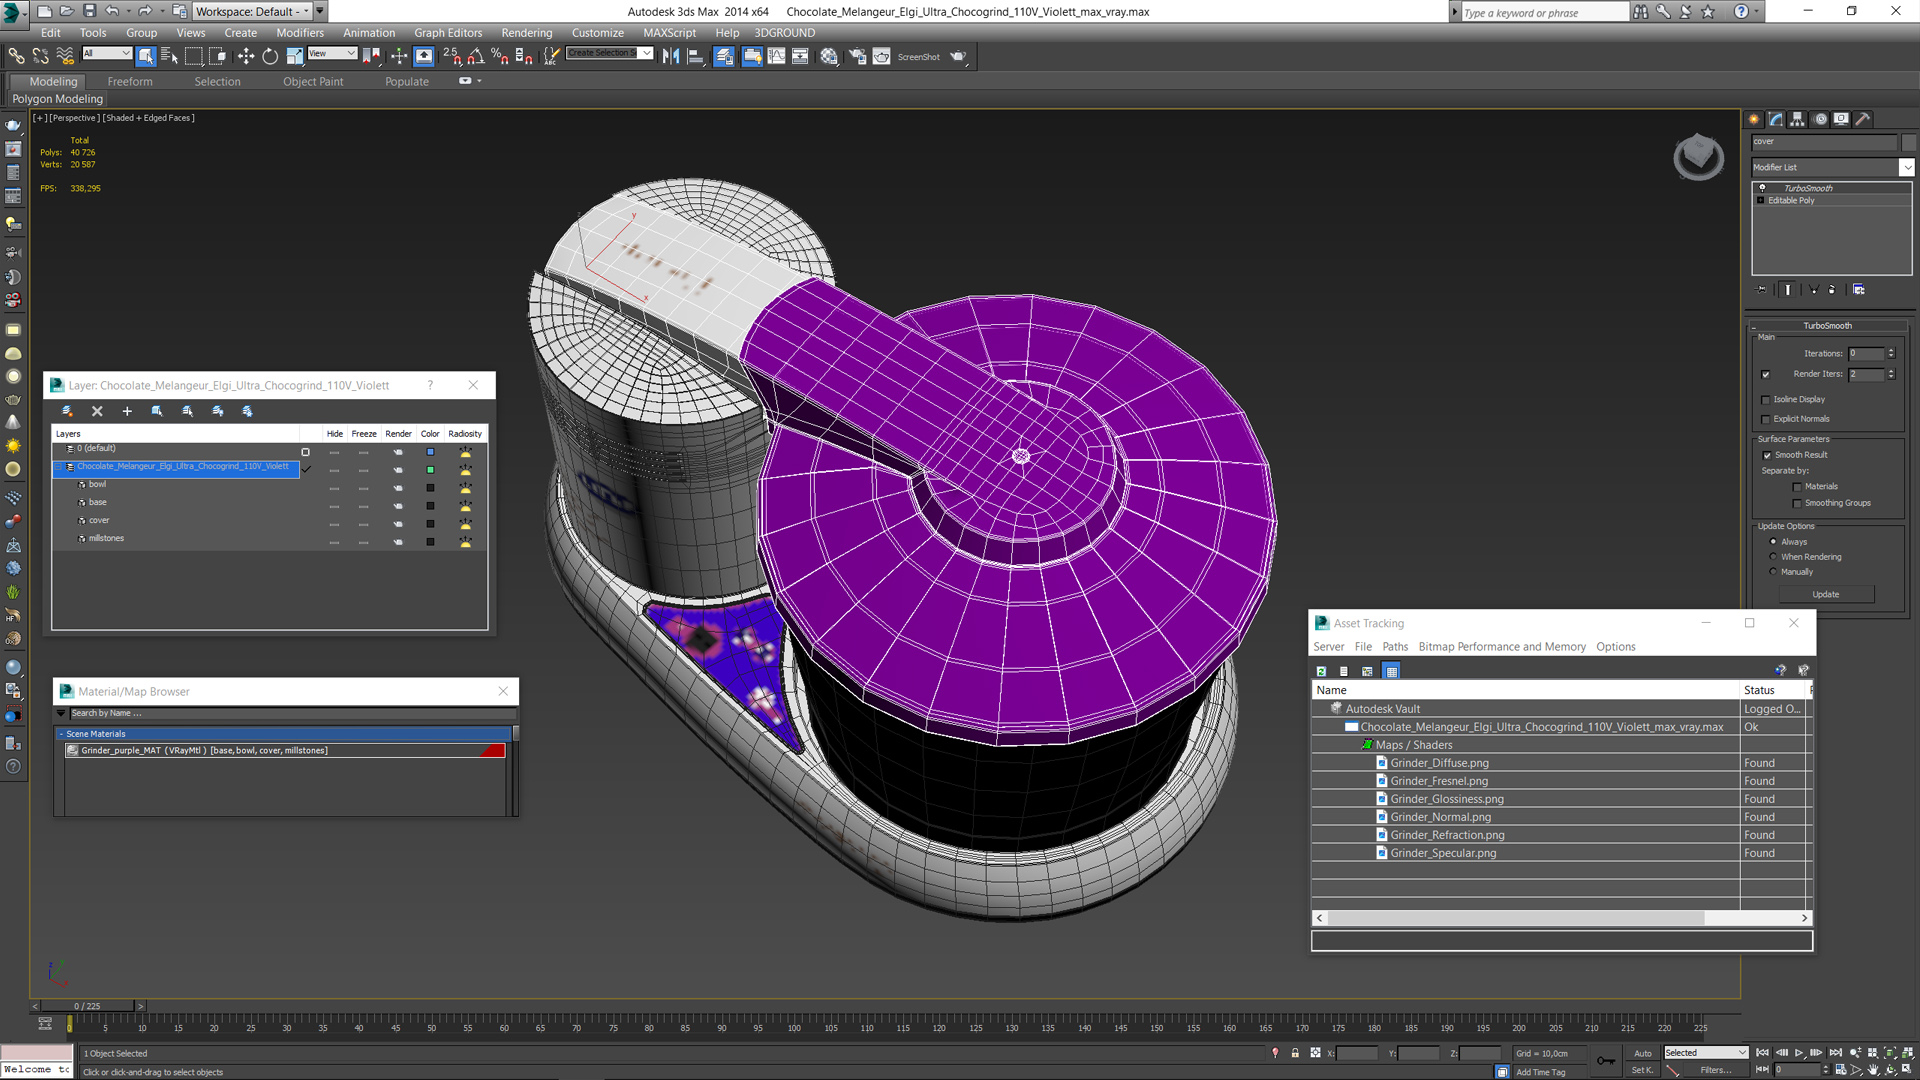Select When Rendering update option

[1774, 557]
